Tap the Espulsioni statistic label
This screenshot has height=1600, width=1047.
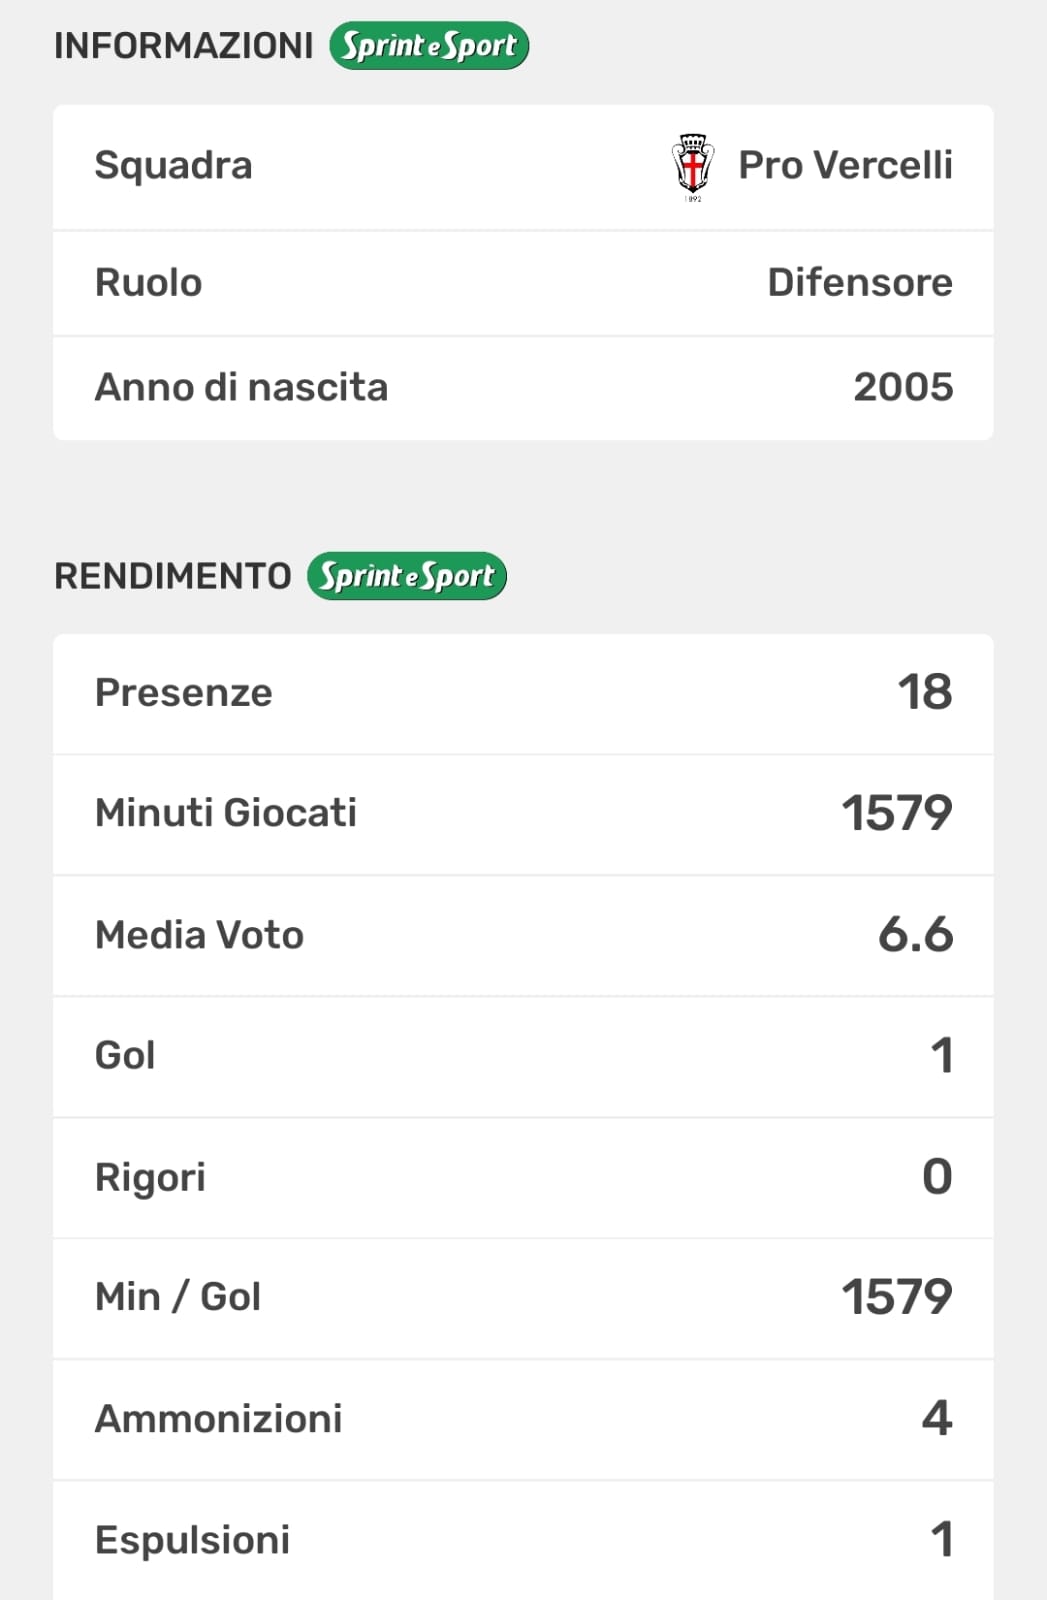192,1540
